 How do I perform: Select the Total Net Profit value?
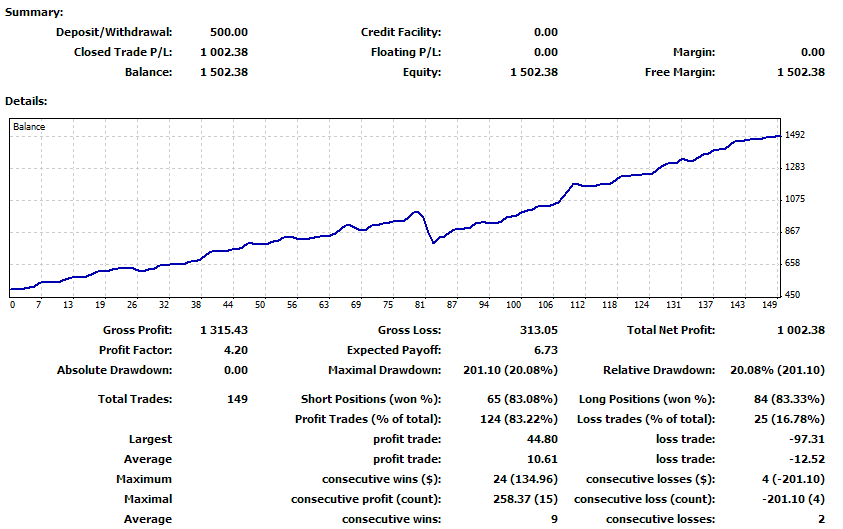click(x=799, y=330)
